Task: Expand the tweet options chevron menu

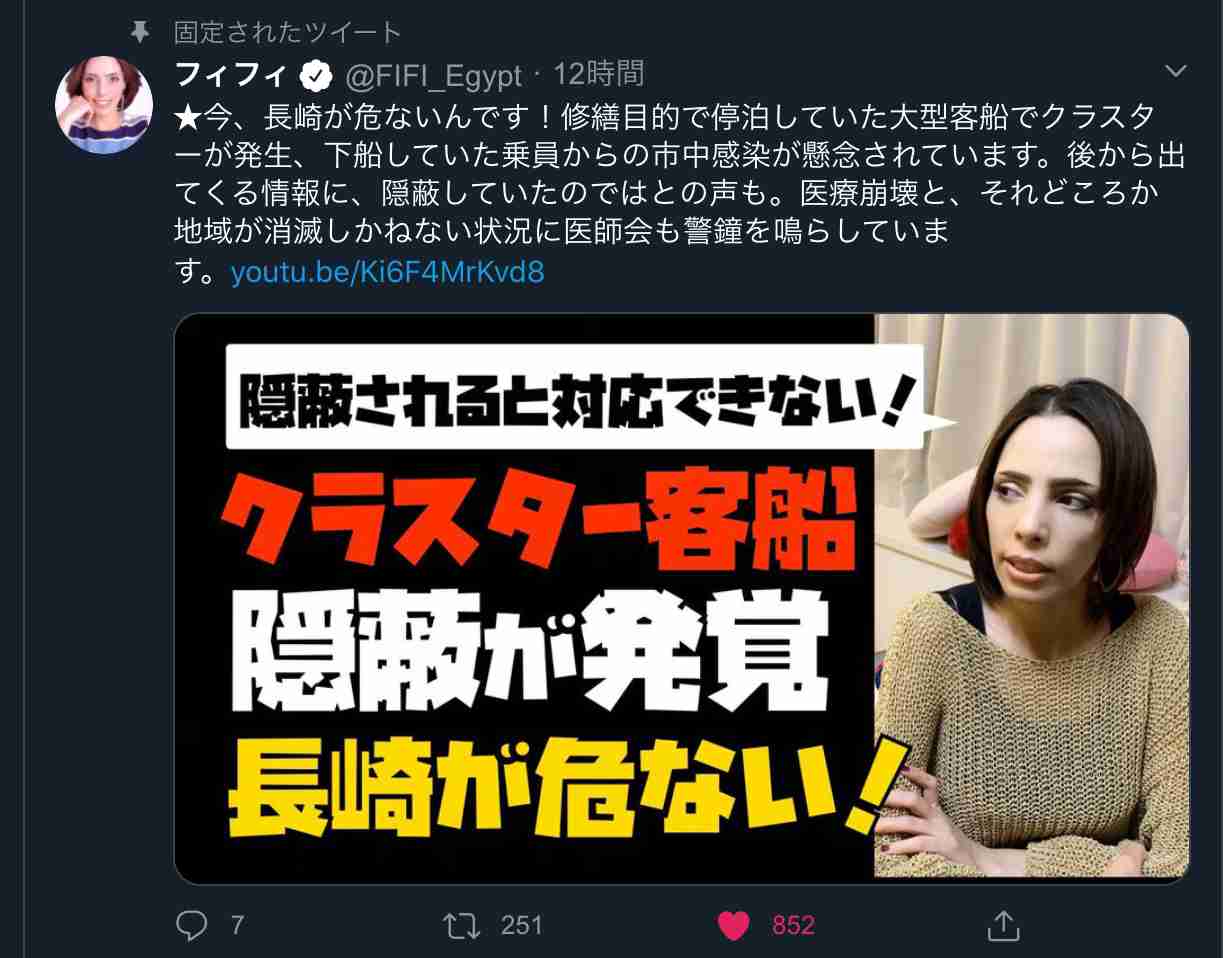Action: [x=1176, y=71]
